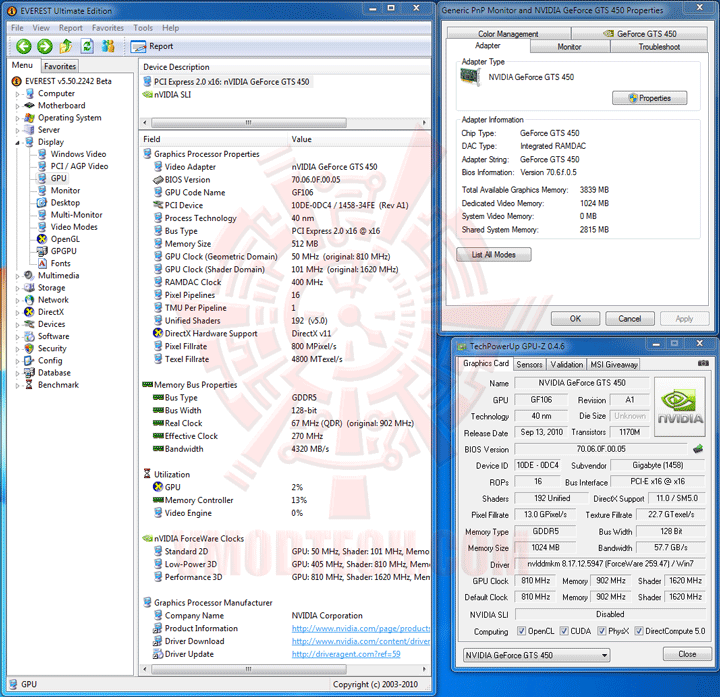Toggle the CUDA checkbox in GPU-Z

point(564,631)
